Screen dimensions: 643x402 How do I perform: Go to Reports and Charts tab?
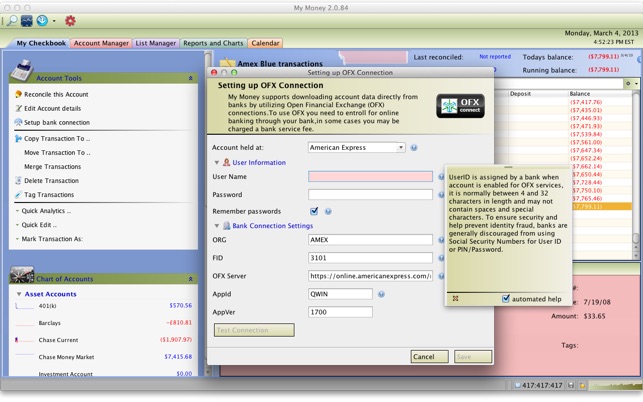click(213, 43)
